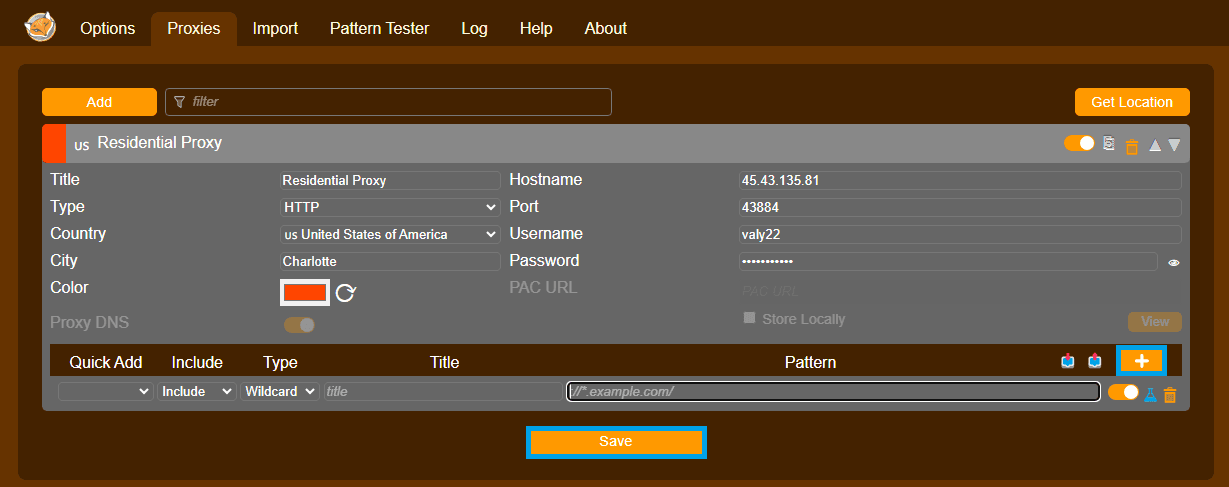Viewport: 1229px width, 487px height.
Task: Toggle the pattern row enabled switch
Action: (x=1123, y=392)
